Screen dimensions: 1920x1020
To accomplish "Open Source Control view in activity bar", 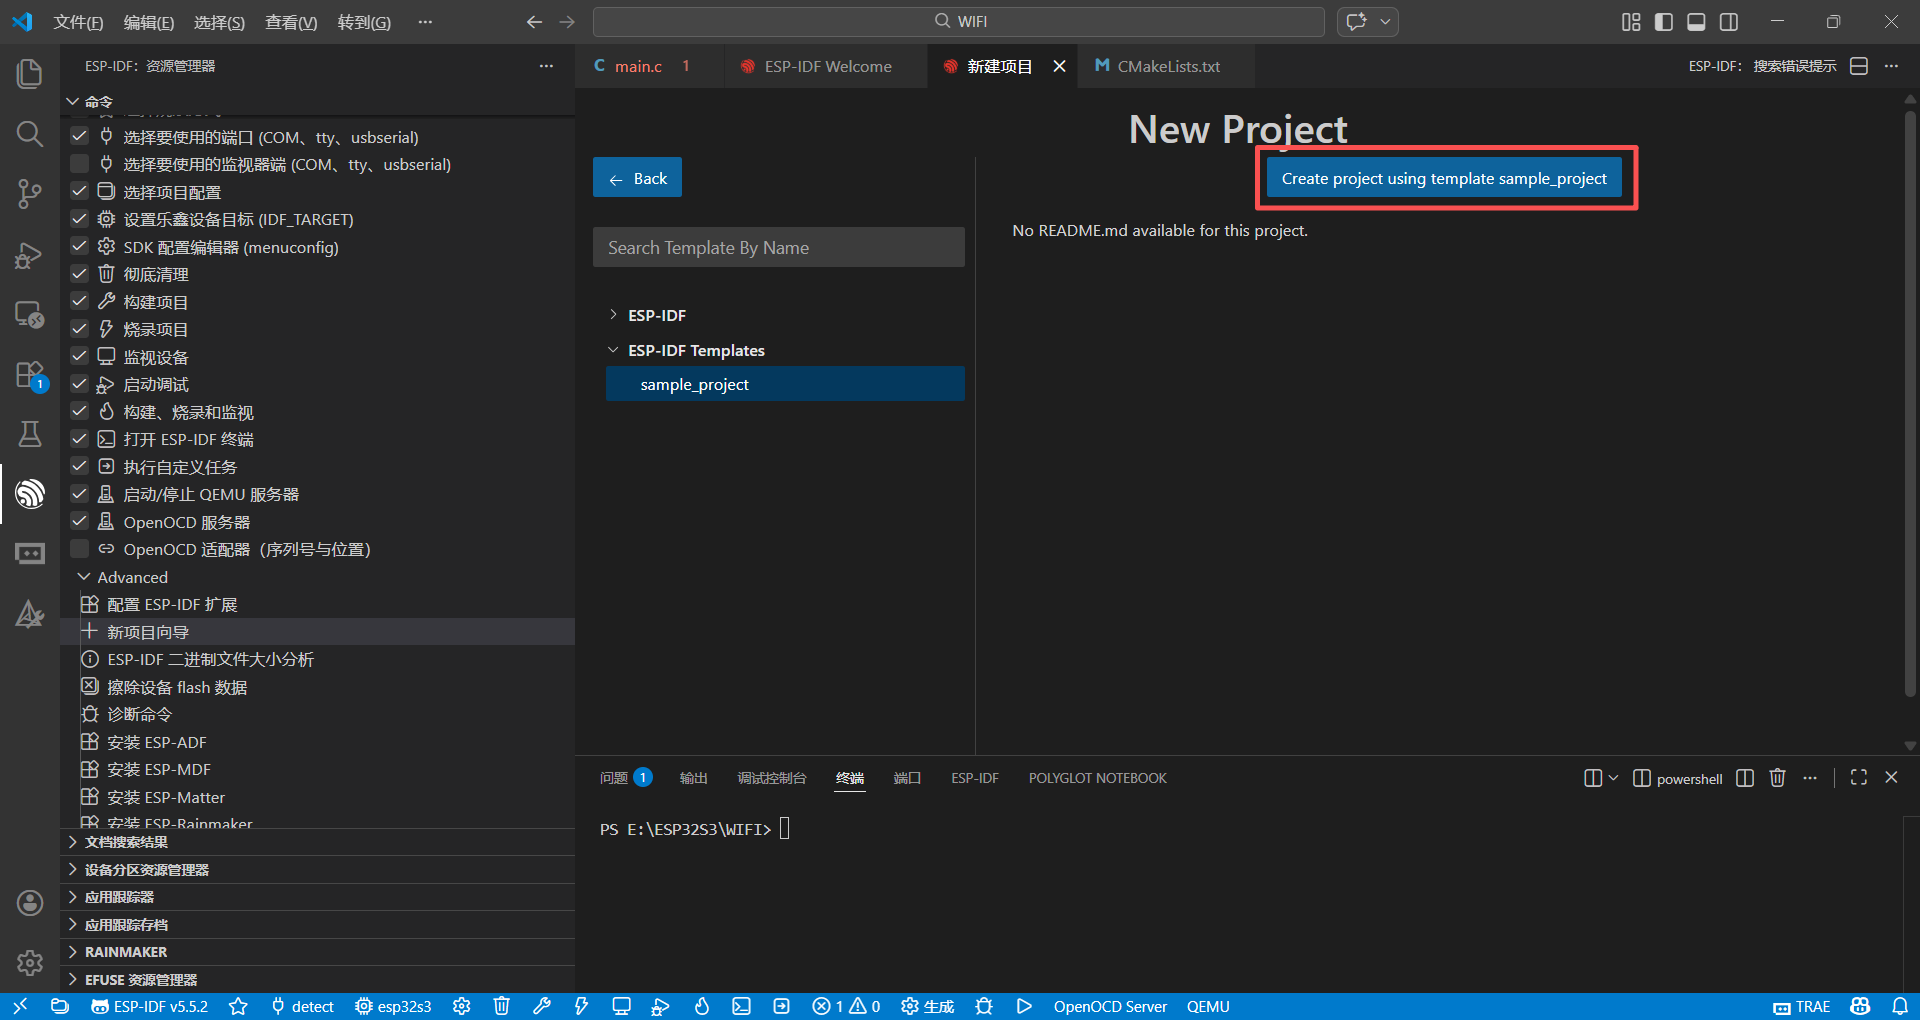I will pyautogui.click(x=30, y=194).
